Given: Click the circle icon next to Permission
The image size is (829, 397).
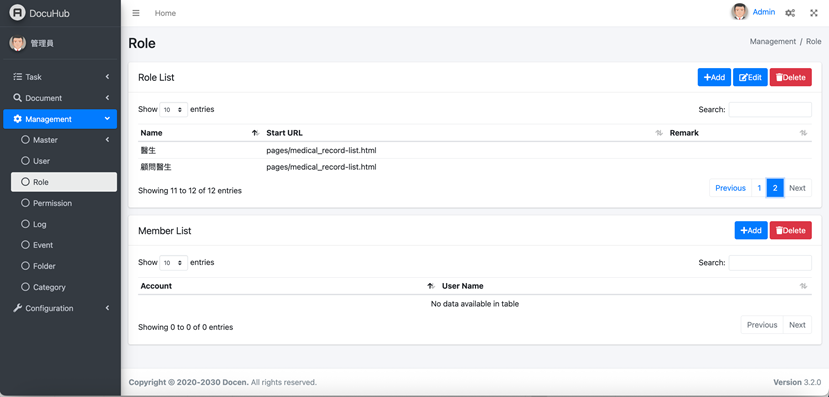Looking at the screenshot, I should point(25,203).
